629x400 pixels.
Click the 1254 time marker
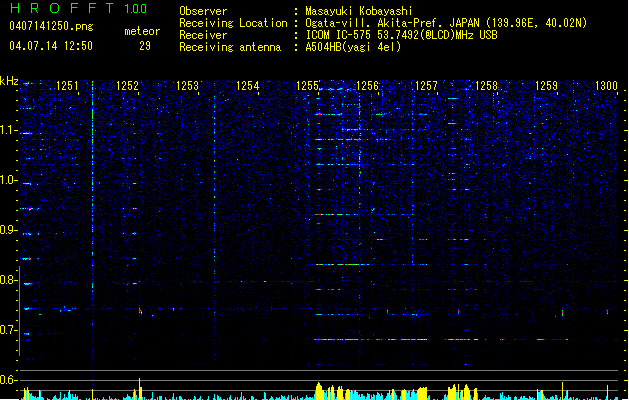[x=248, y=85]
